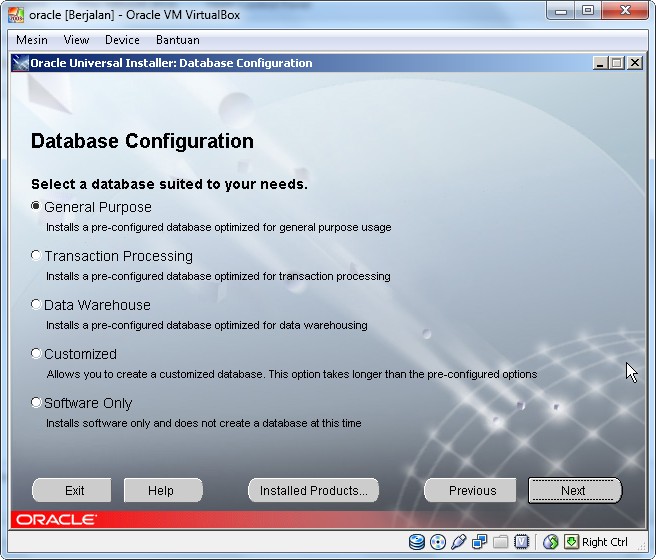Minimize the VirtualBox window

[x=561, y=11]
